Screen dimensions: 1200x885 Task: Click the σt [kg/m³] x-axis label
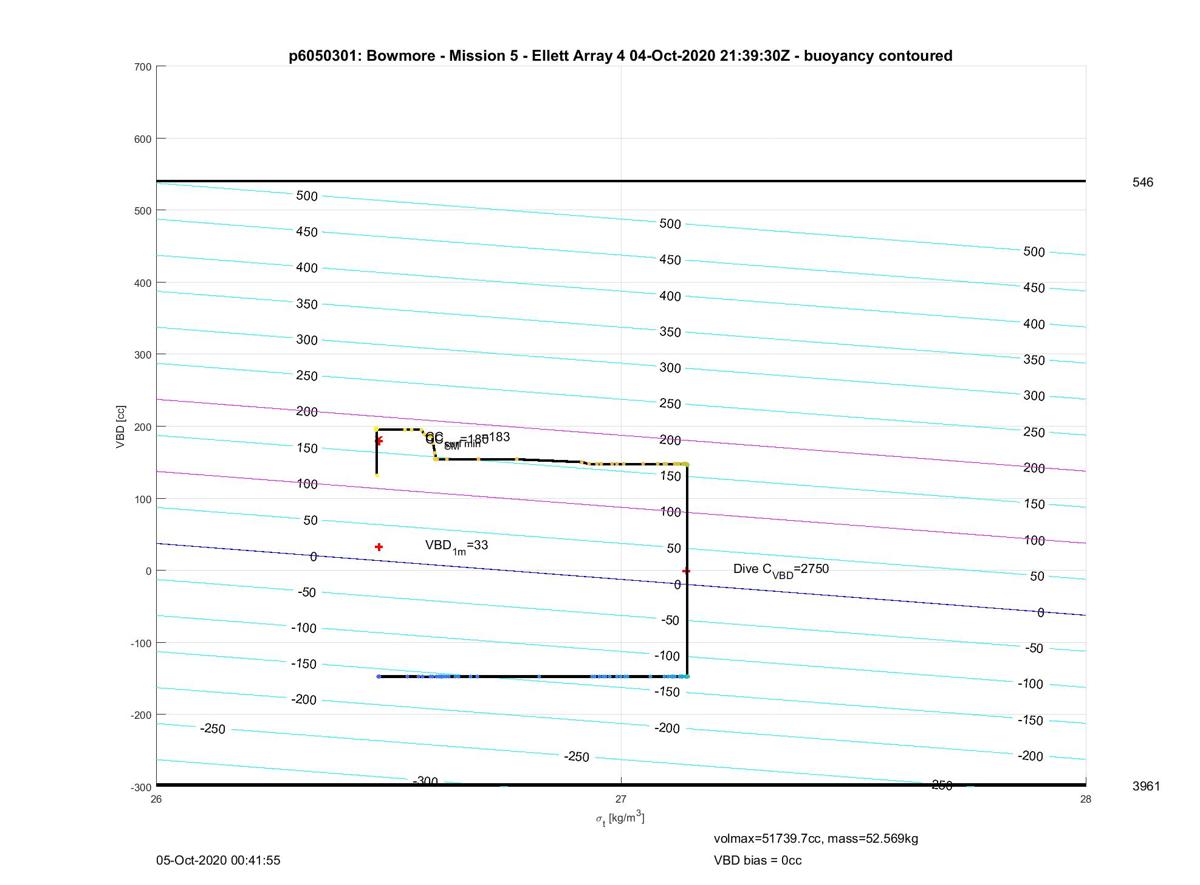(620, 818)
